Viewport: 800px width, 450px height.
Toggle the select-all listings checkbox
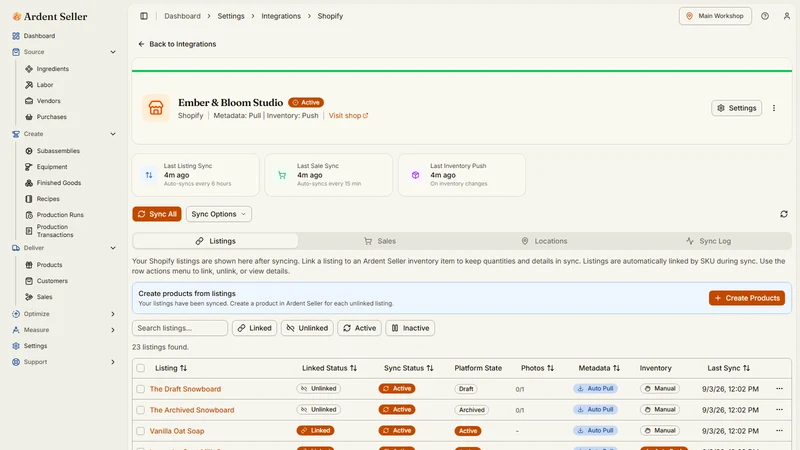(141, 368)
